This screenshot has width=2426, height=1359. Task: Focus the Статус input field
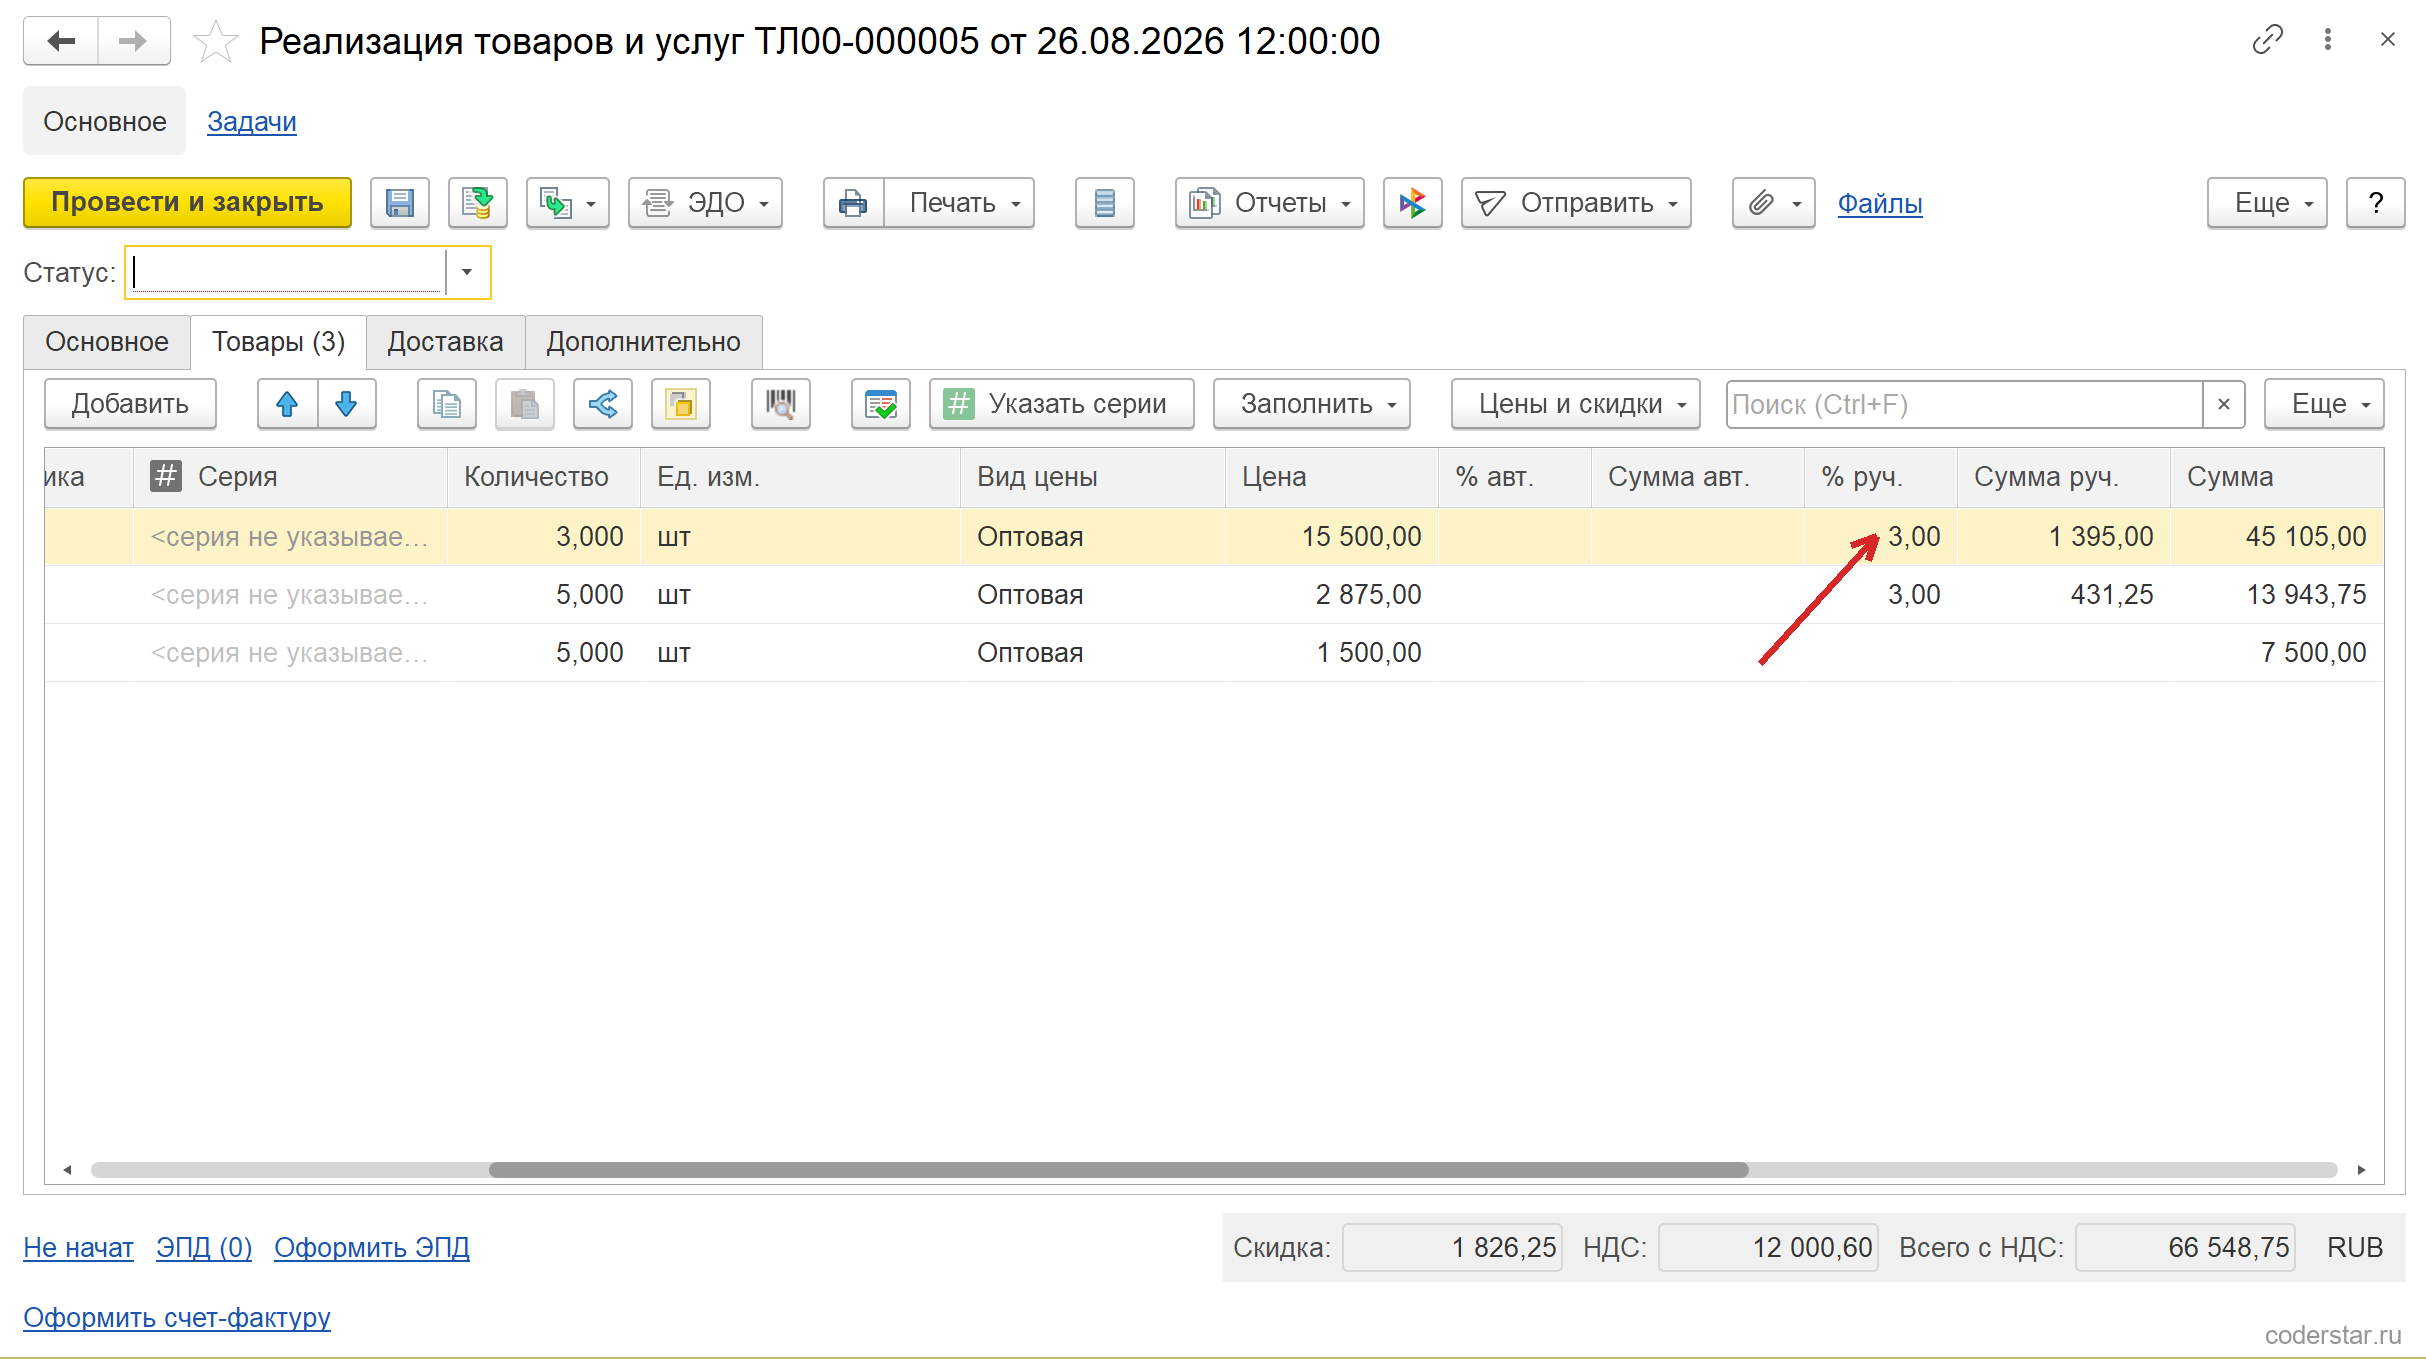click(286, 272)
